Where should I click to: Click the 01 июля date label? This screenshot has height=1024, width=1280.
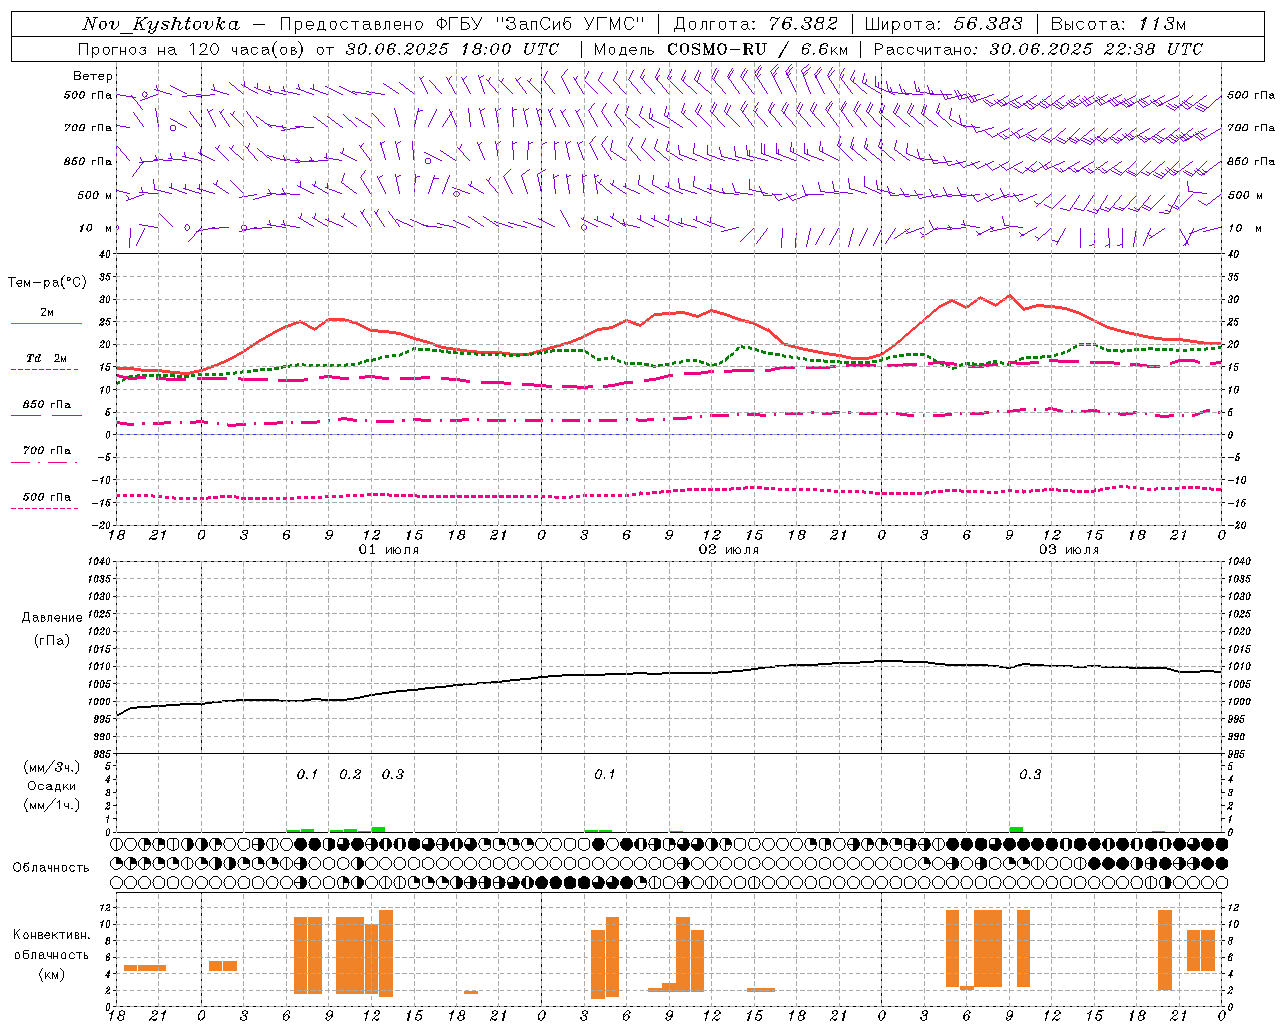[x=389, y=550]
